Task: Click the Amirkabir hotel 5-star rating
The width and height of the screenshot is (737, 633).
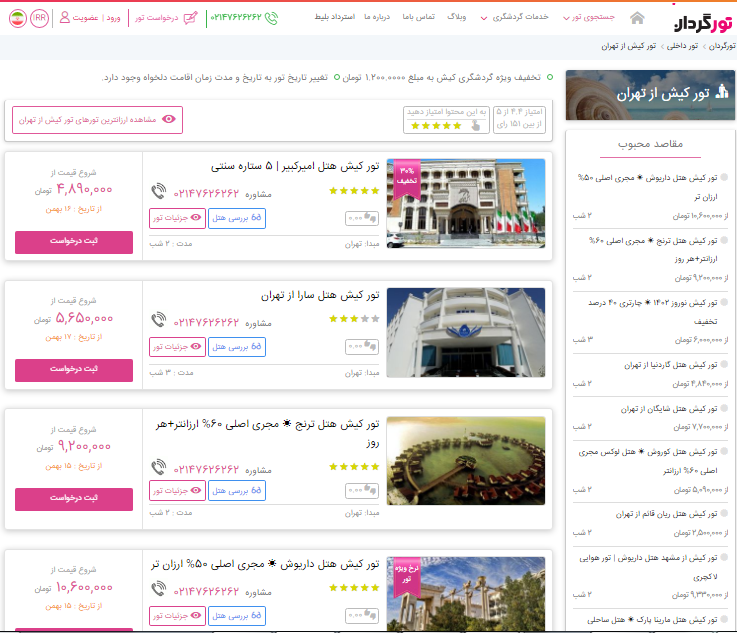Action: (x=354, y=191)
